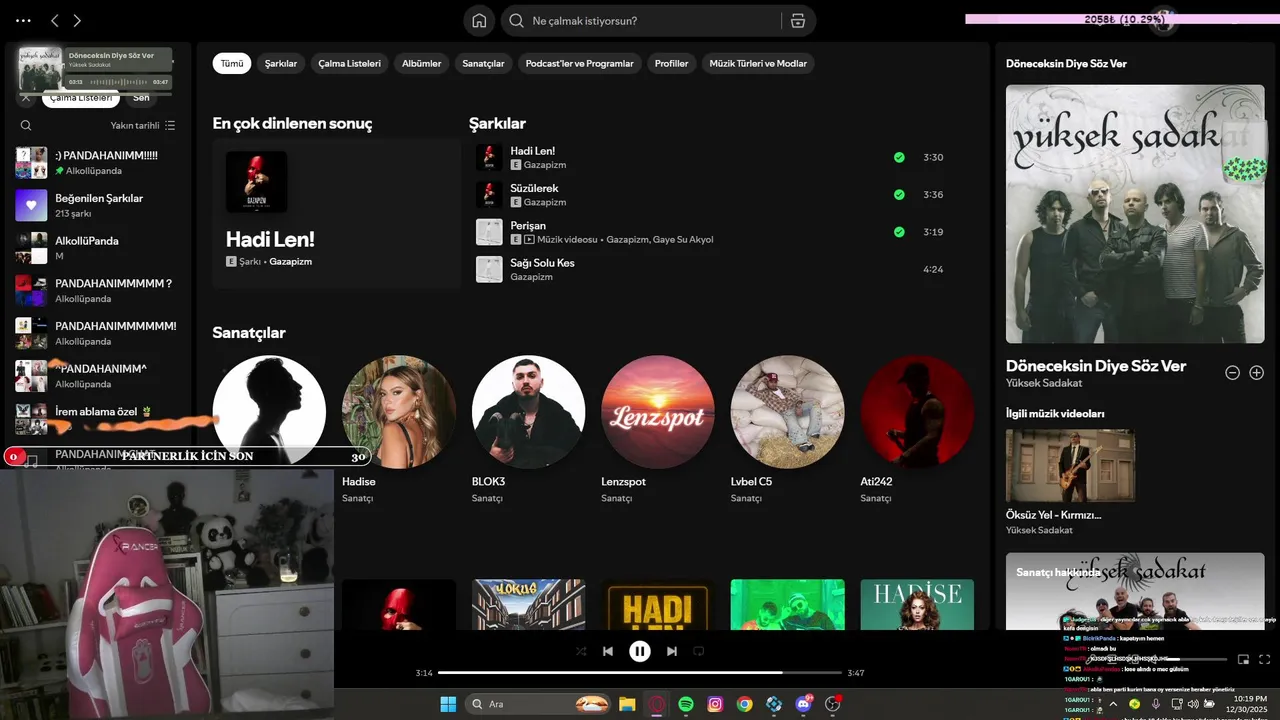
Task: Open the Windows Start menu
Action: tap(448, 704)
